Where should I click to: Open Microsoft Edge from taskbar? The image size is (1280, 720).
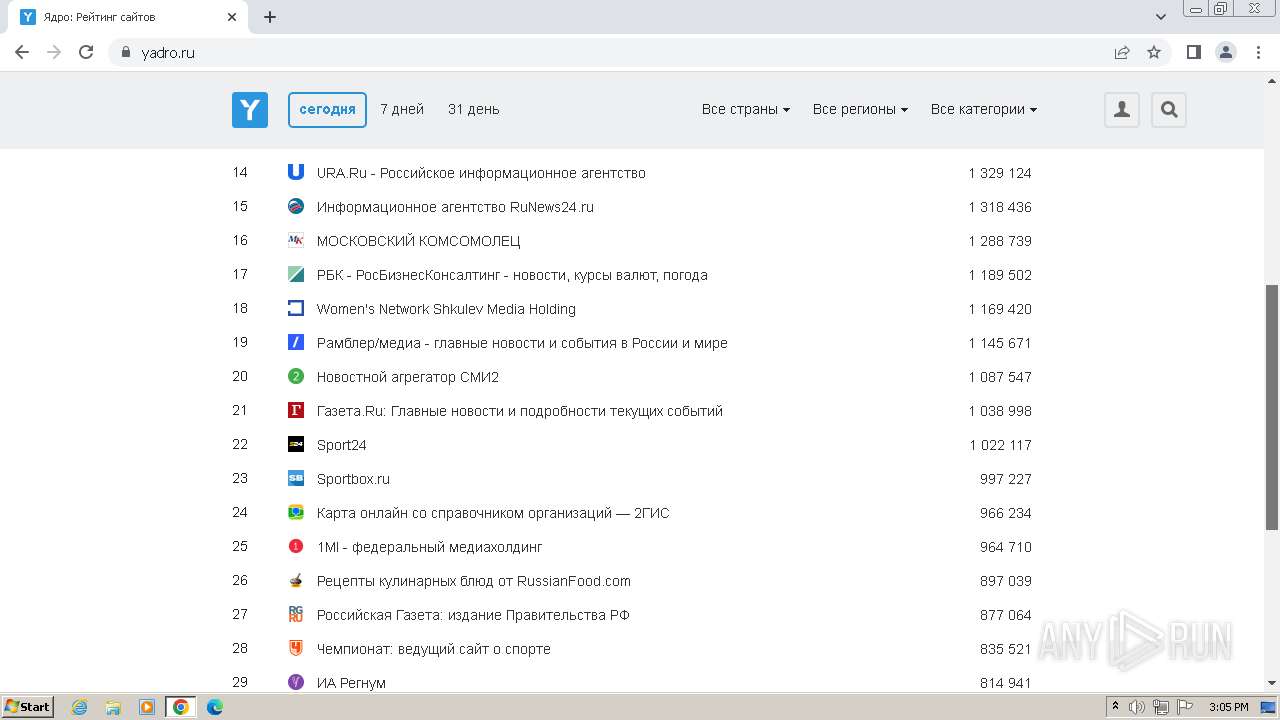click(x=214, y=707)
